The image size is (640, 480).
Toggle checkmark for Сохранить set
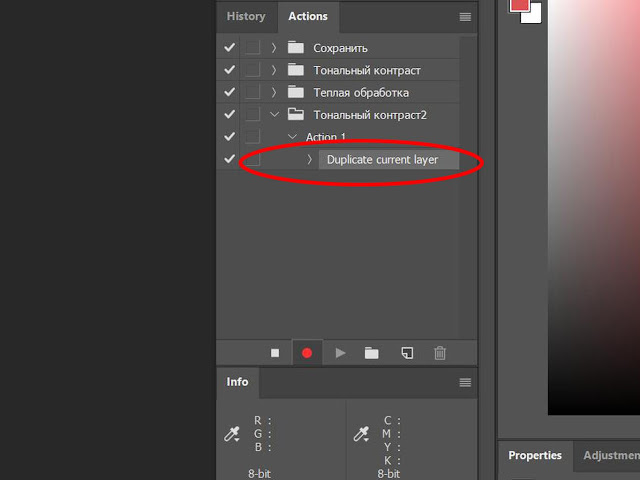coord(229,47)
